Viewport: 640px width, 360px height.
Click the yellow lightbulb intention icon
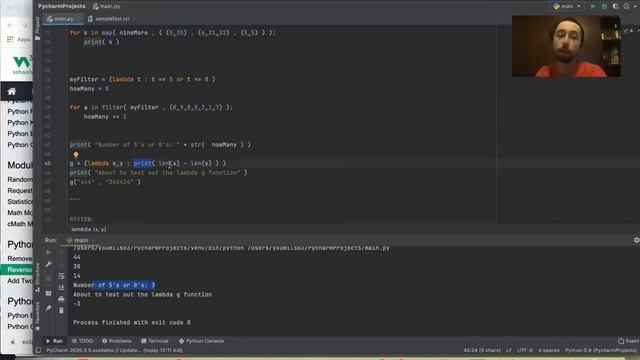tap(76, 155)
